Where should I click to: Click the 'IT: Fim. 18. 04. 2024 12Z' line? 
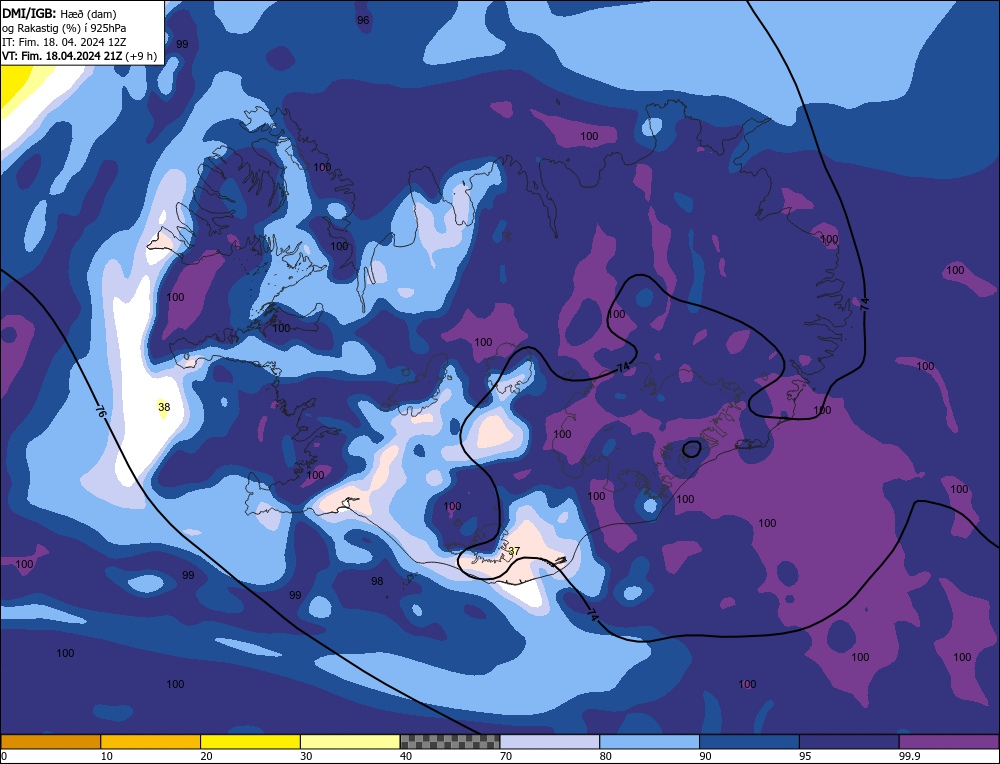(64, 42)
